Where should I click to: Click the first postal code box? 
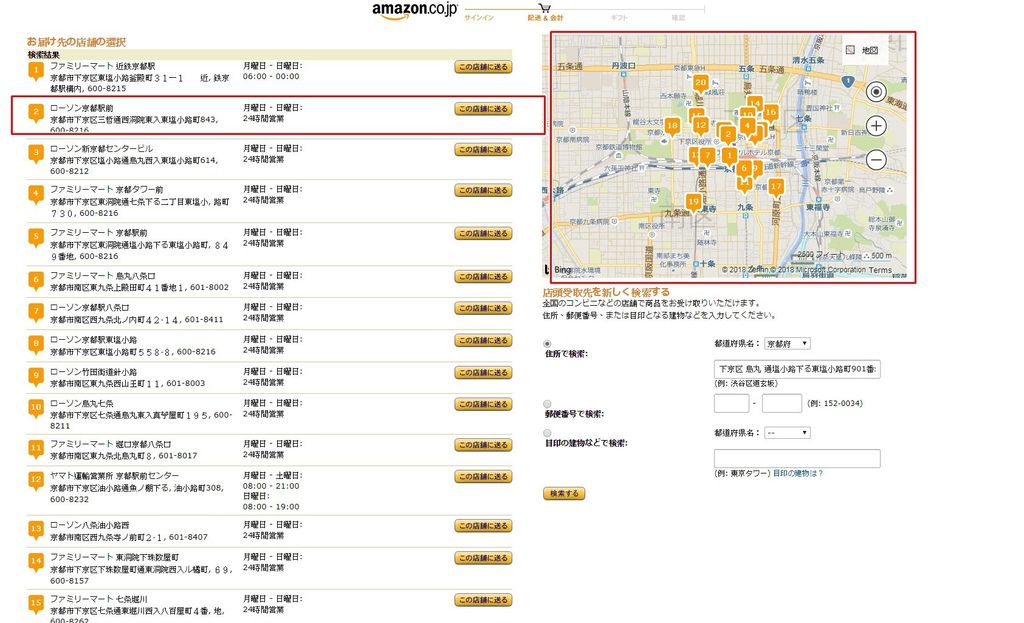pos(731,403)
